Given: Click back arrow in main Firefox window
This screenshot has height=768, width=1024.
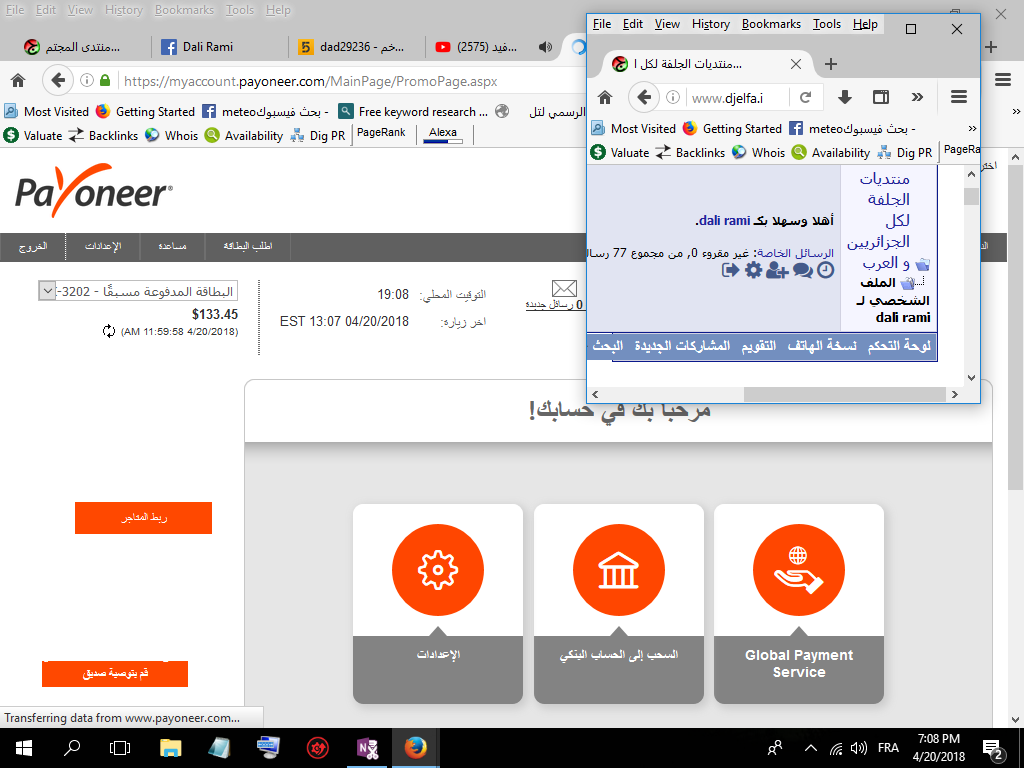Looking at the screenshot, I should click(57, 80).
